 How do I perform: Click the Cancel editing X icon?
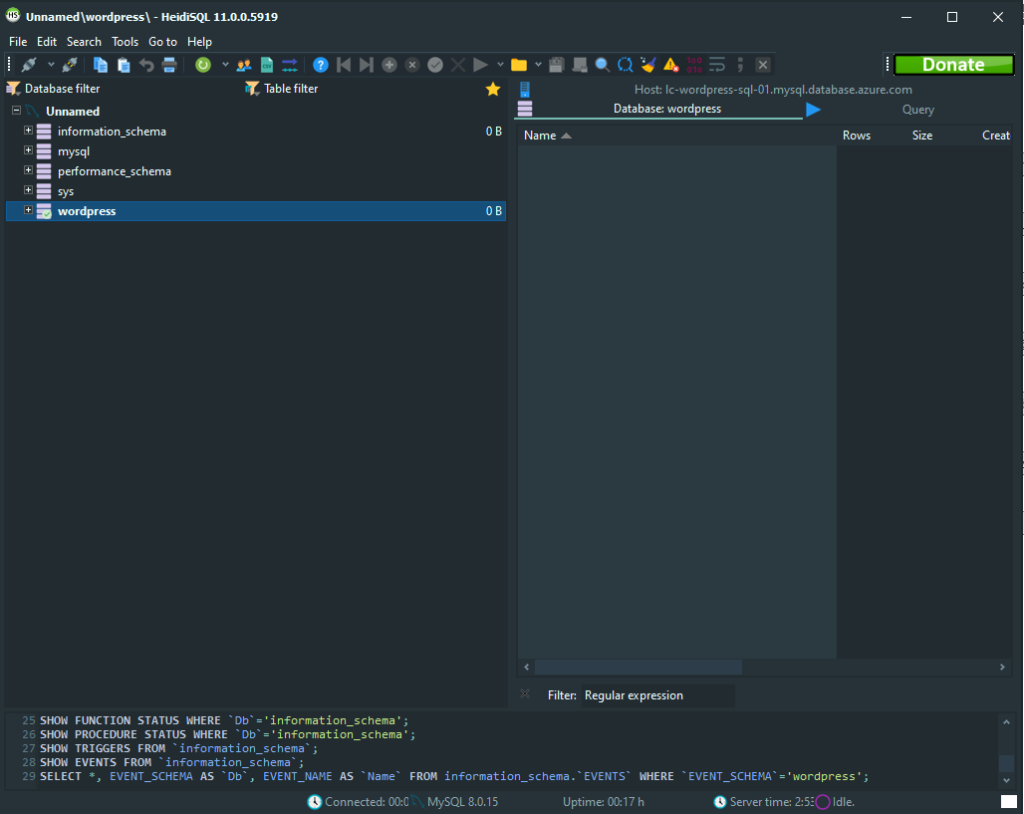[458, 65]
